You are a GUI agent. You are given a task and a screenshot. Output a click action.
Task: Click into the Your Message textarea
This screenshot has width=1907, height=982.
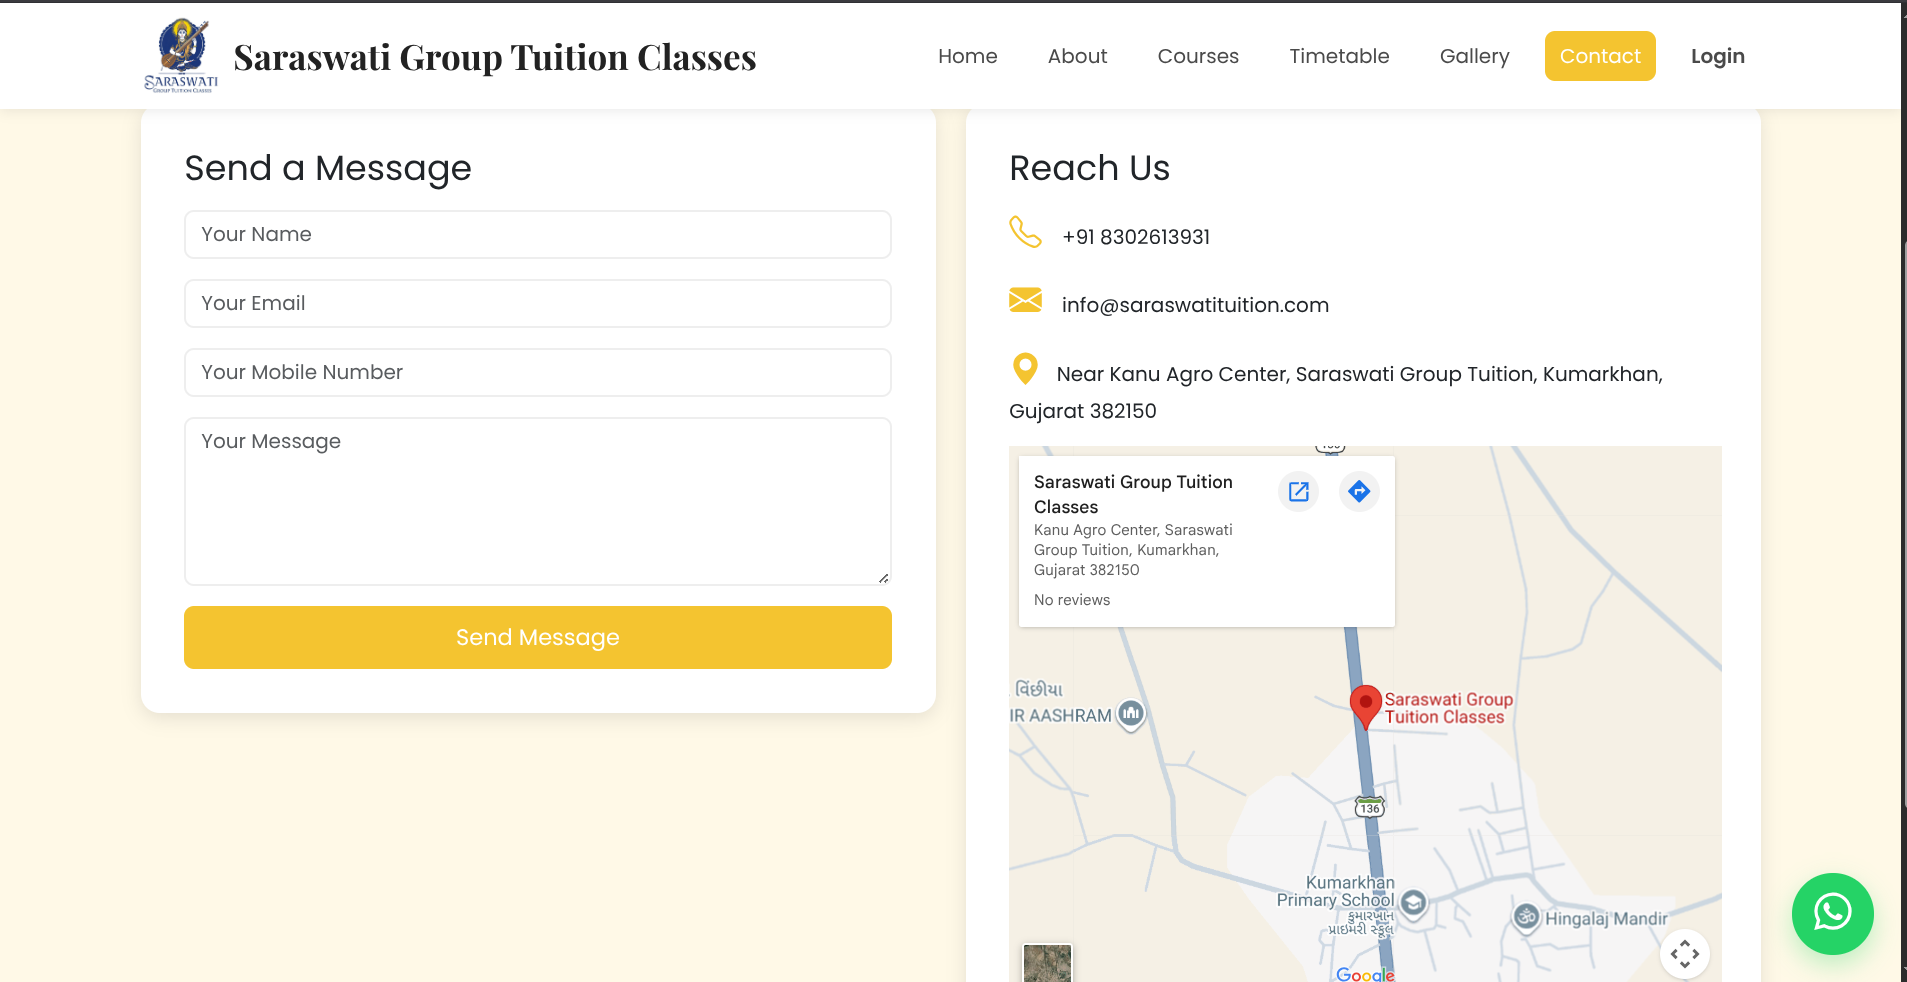[x=537, y=501]
